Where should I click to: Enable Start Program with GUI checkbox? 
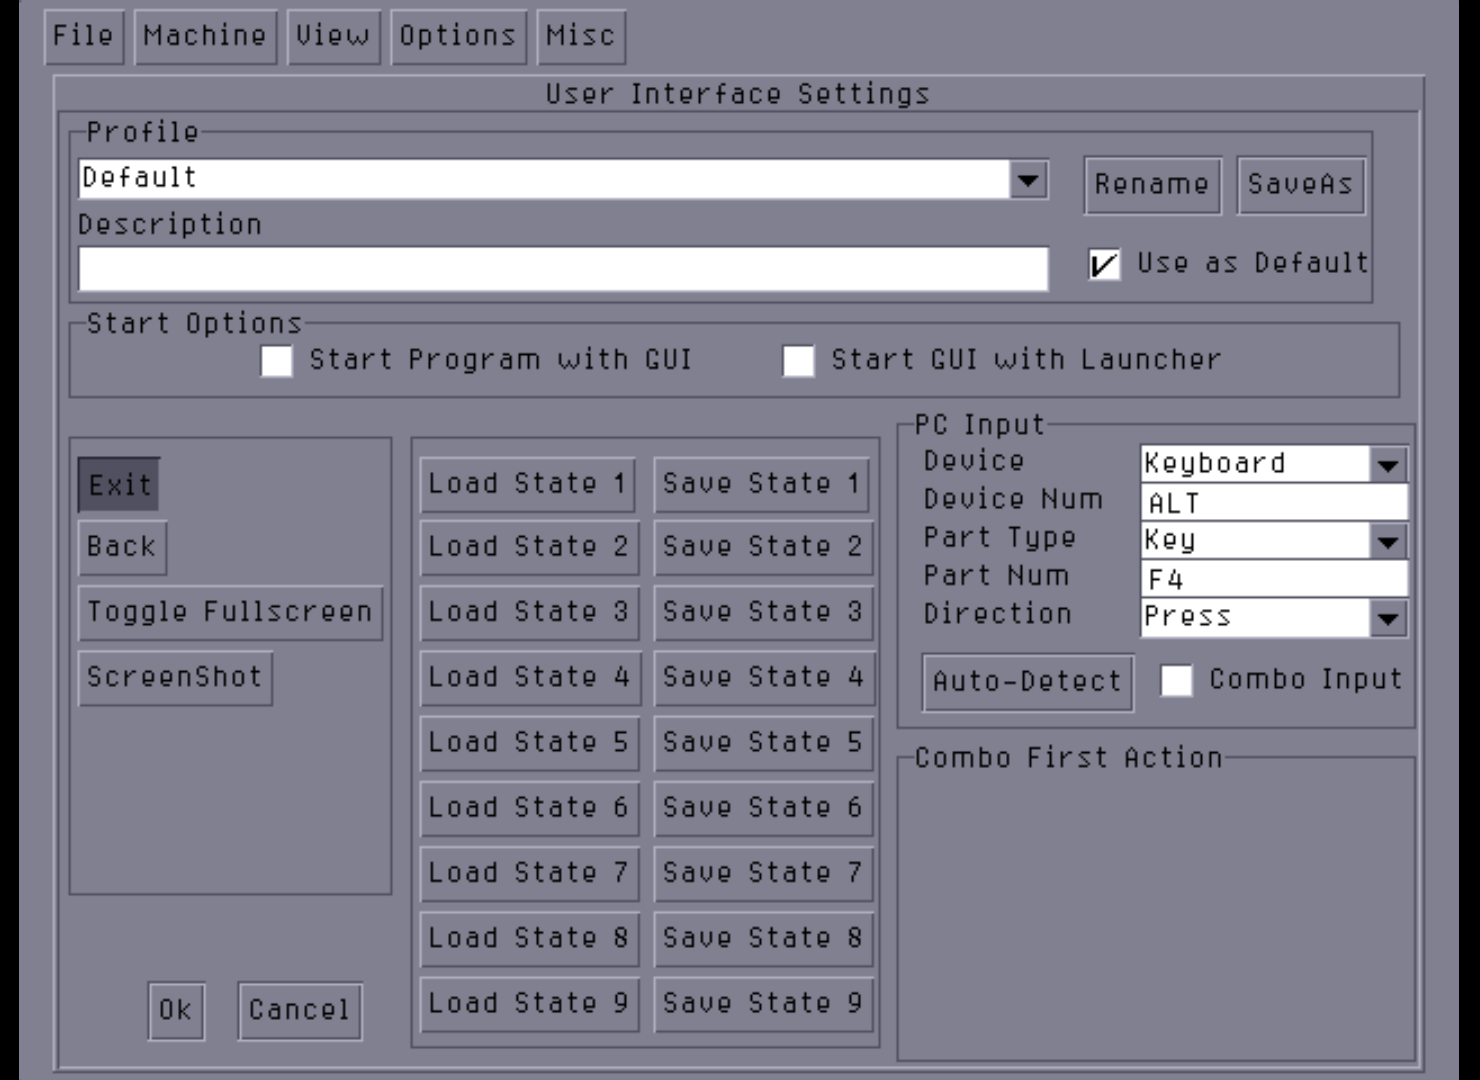pos(277,361)
